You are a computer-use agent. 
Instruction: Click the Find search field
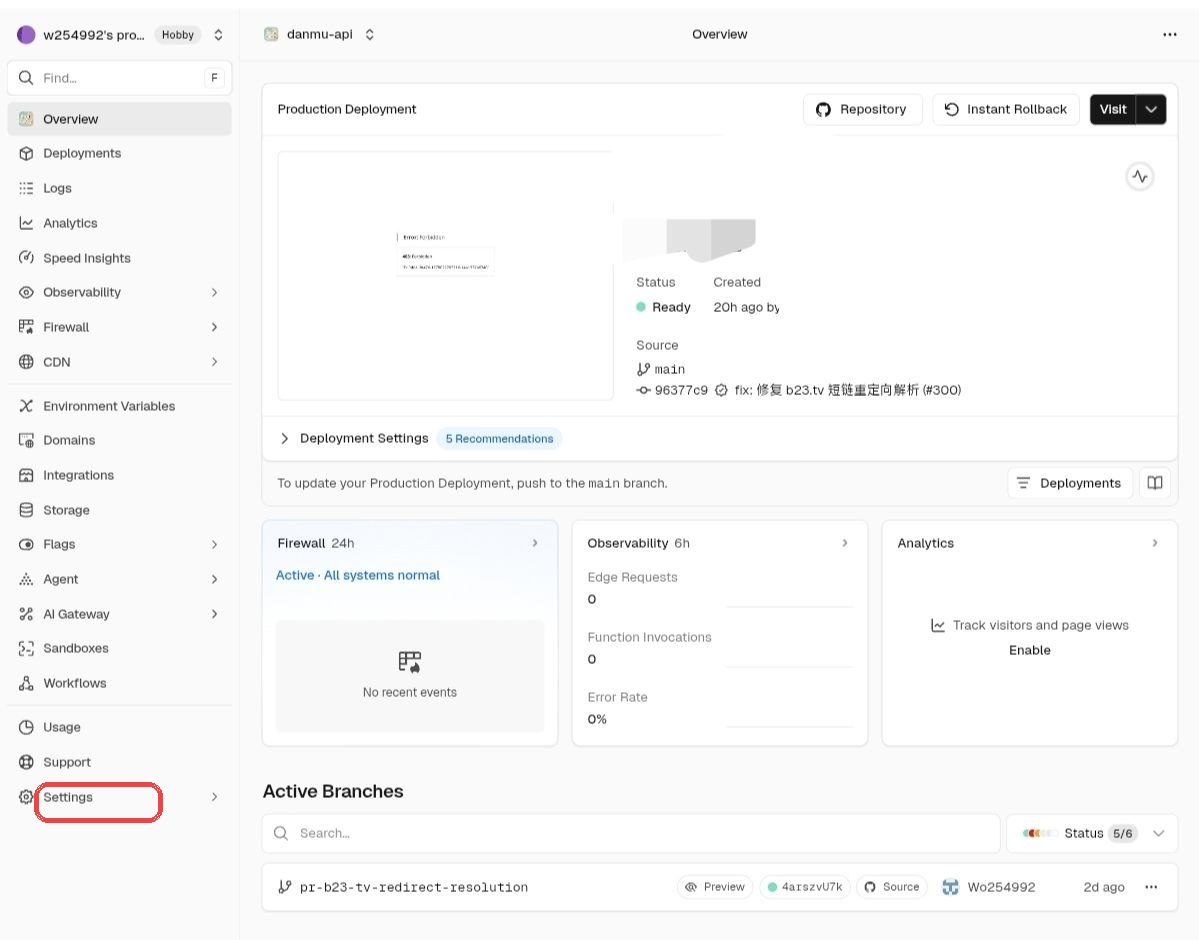(119, 78)
